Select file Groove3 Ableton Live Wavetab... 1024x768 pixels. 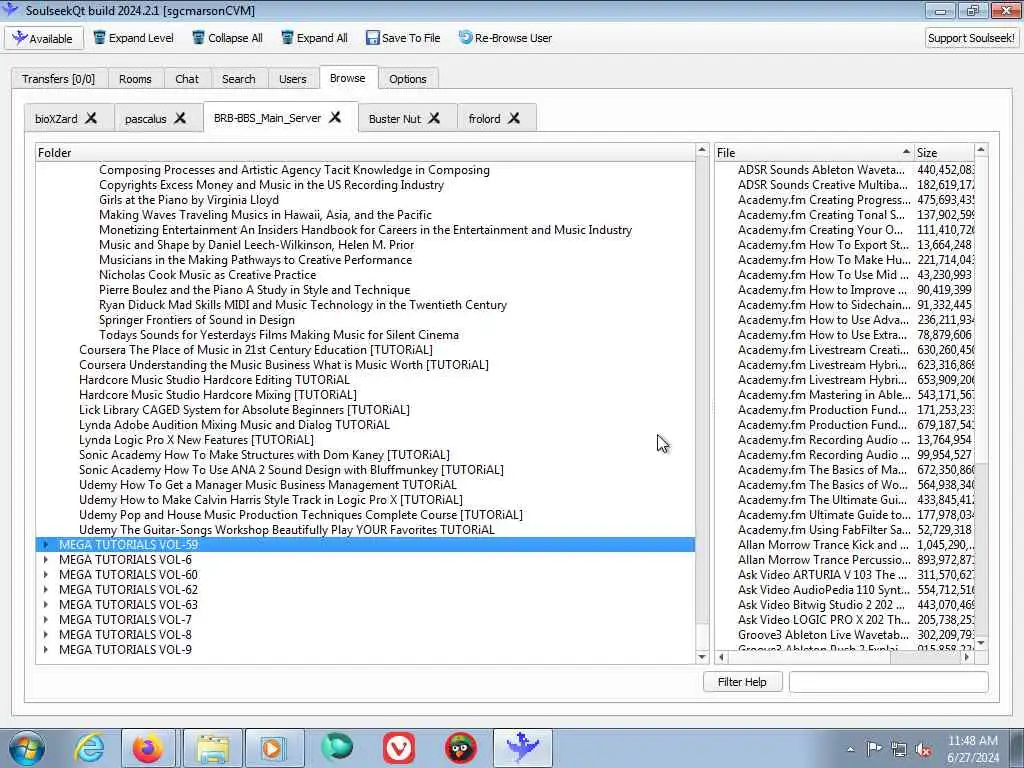823,635
